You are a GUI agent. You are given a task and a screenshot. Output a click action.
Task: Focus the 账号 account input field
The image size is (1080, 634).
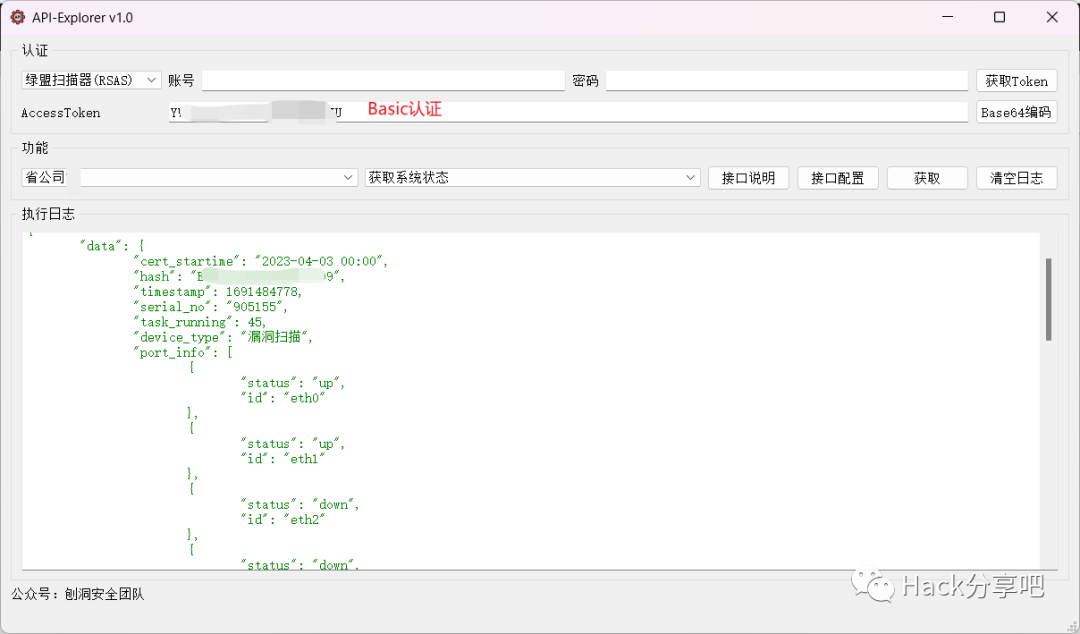pos(383,81)
